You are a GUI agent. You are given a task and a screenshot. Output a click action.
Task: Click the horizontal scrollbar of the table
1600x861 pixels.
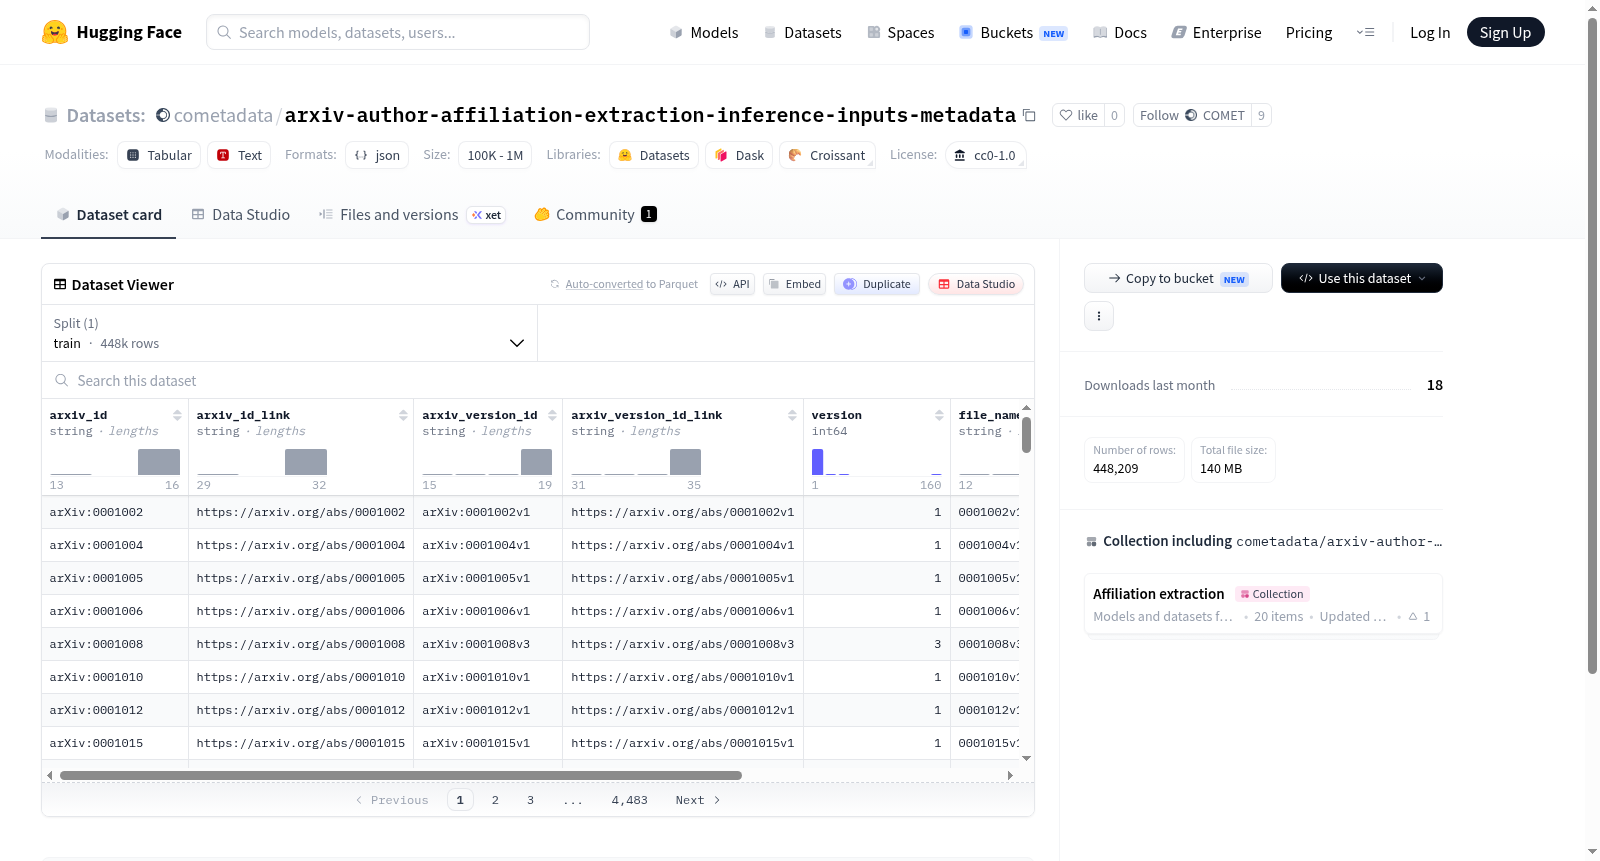point(400,775)
